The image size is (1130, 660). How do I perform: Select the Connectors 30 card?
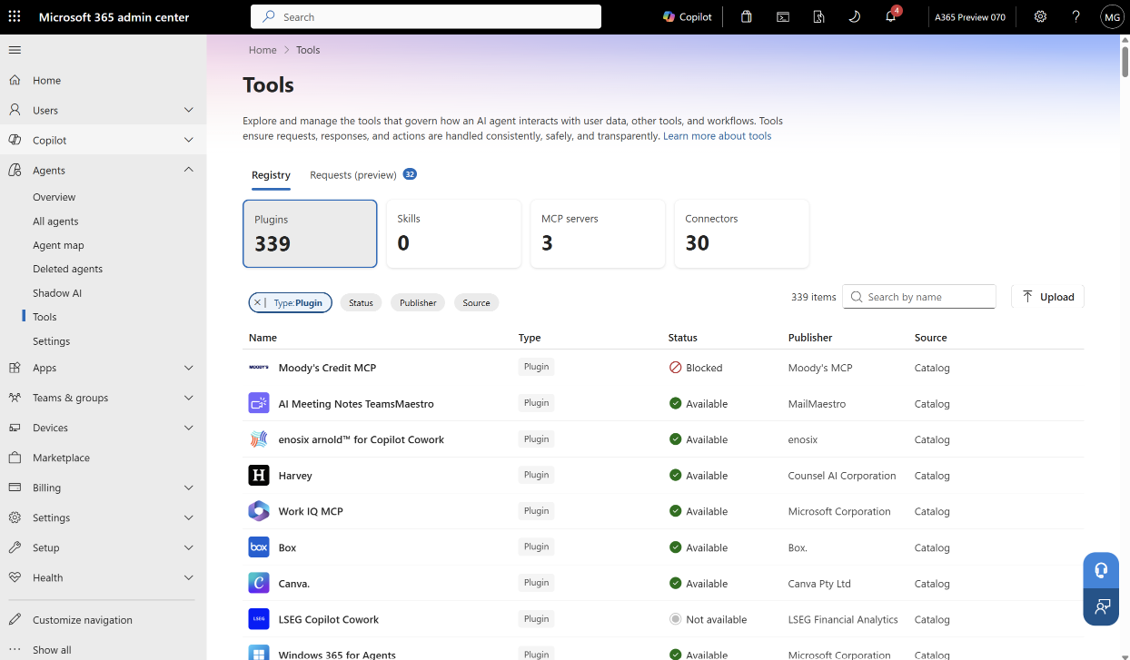[742, 233]
